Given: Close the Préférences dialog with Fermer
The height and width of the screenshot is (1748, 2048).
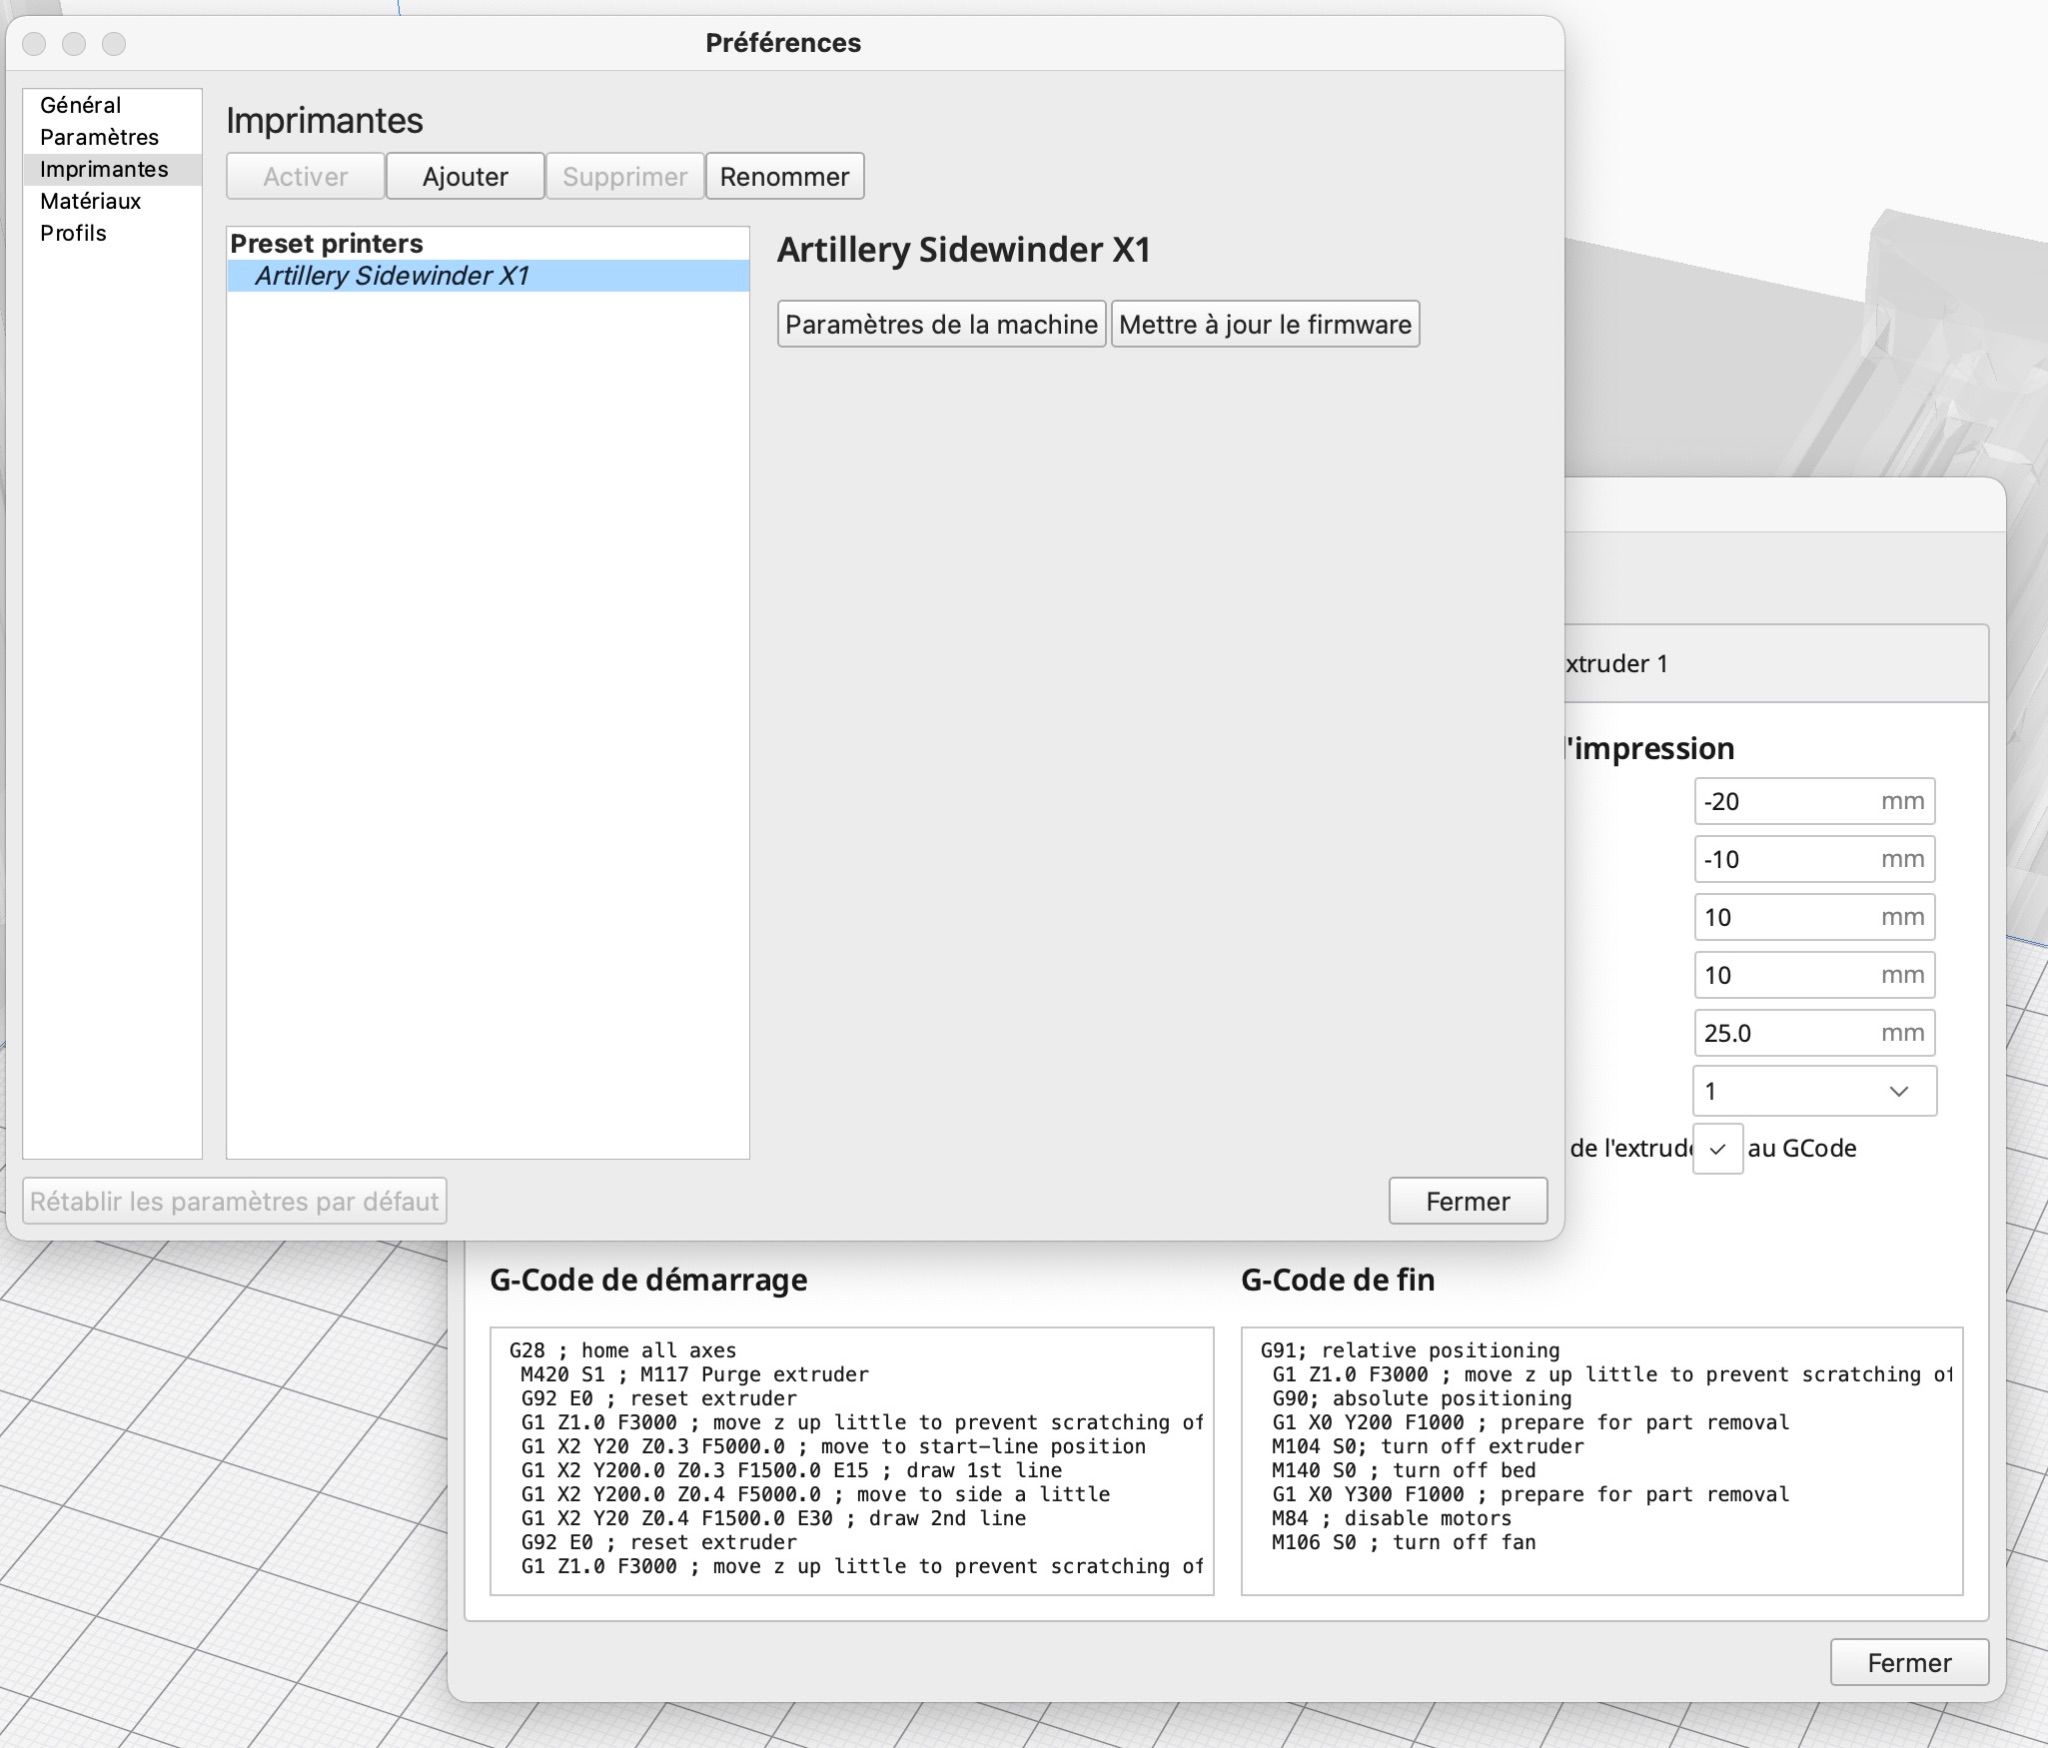Looking at the screenshot, I should coord(1467,1201).
